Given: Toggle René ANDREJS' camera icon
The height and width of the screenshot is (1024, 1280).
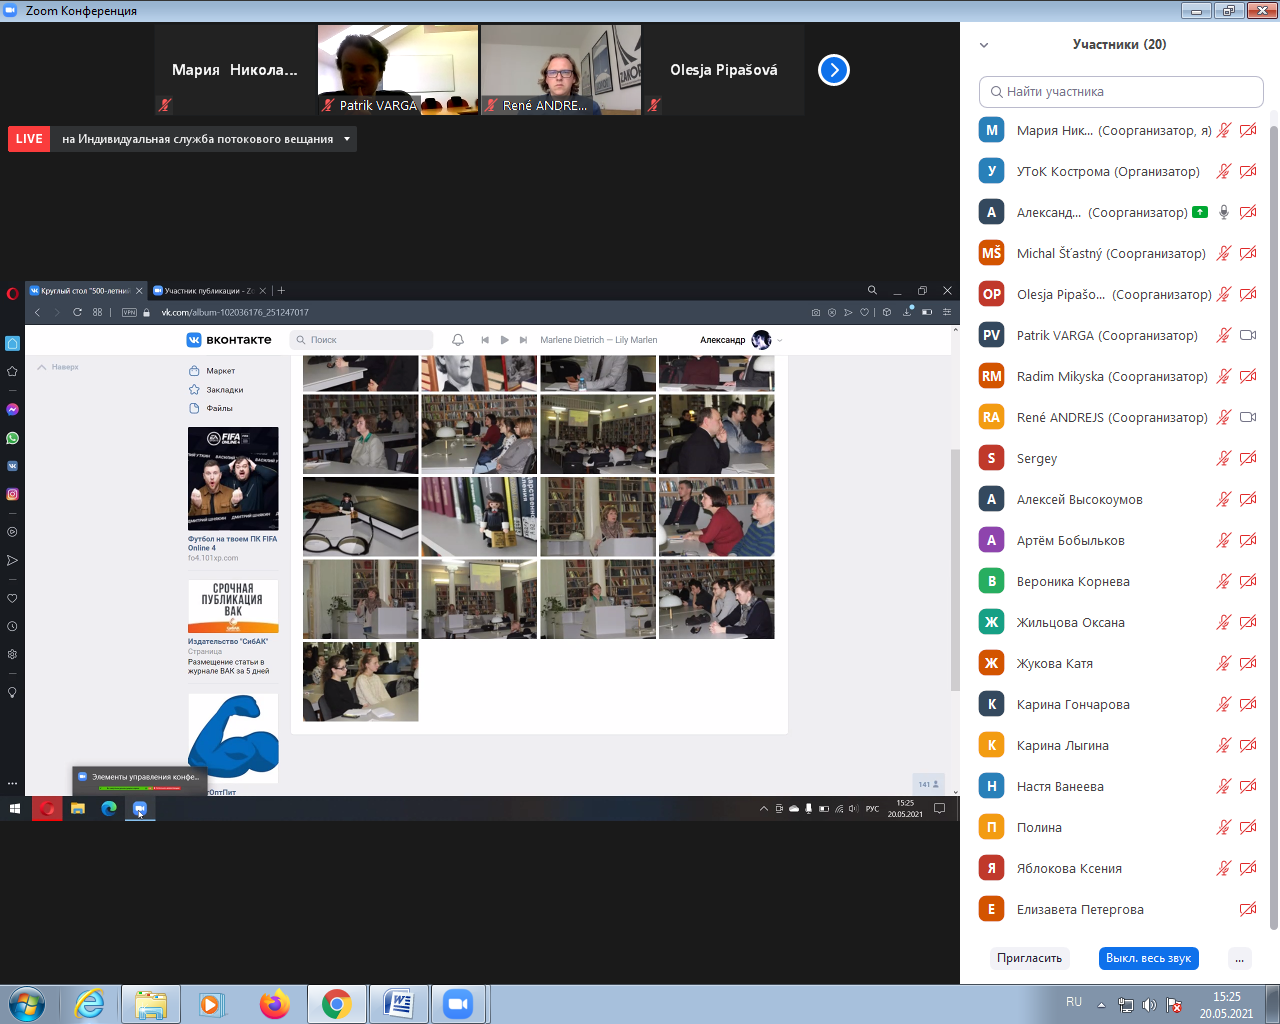Looking at the screenshot, I should coord(1248,417).
